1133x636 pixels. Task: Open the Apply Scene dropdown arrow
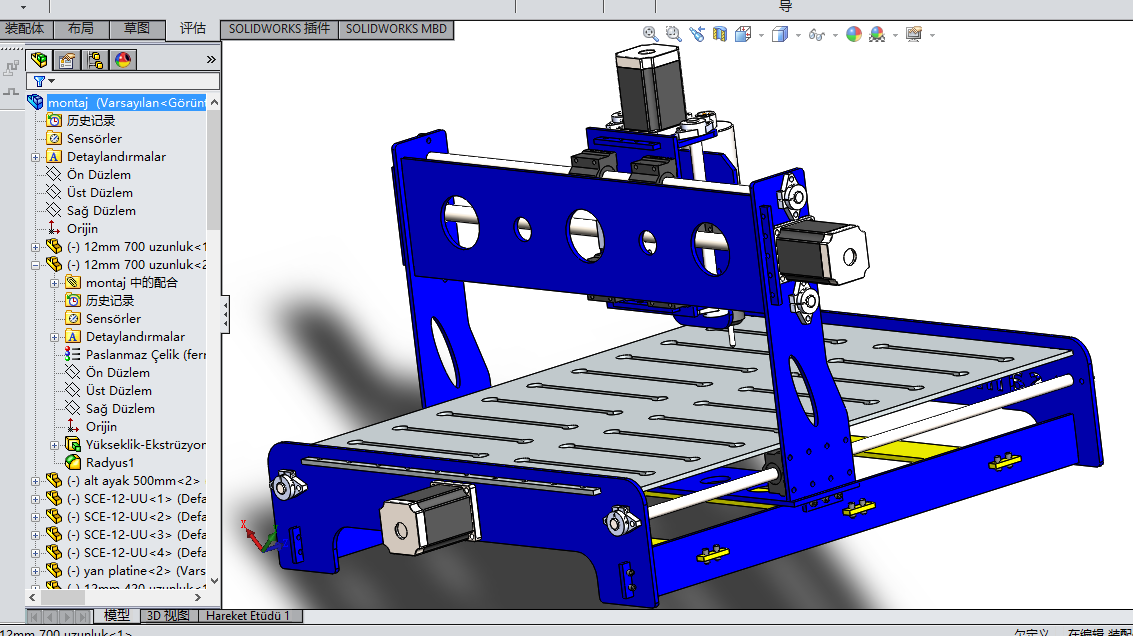click(x=895, y=35)
